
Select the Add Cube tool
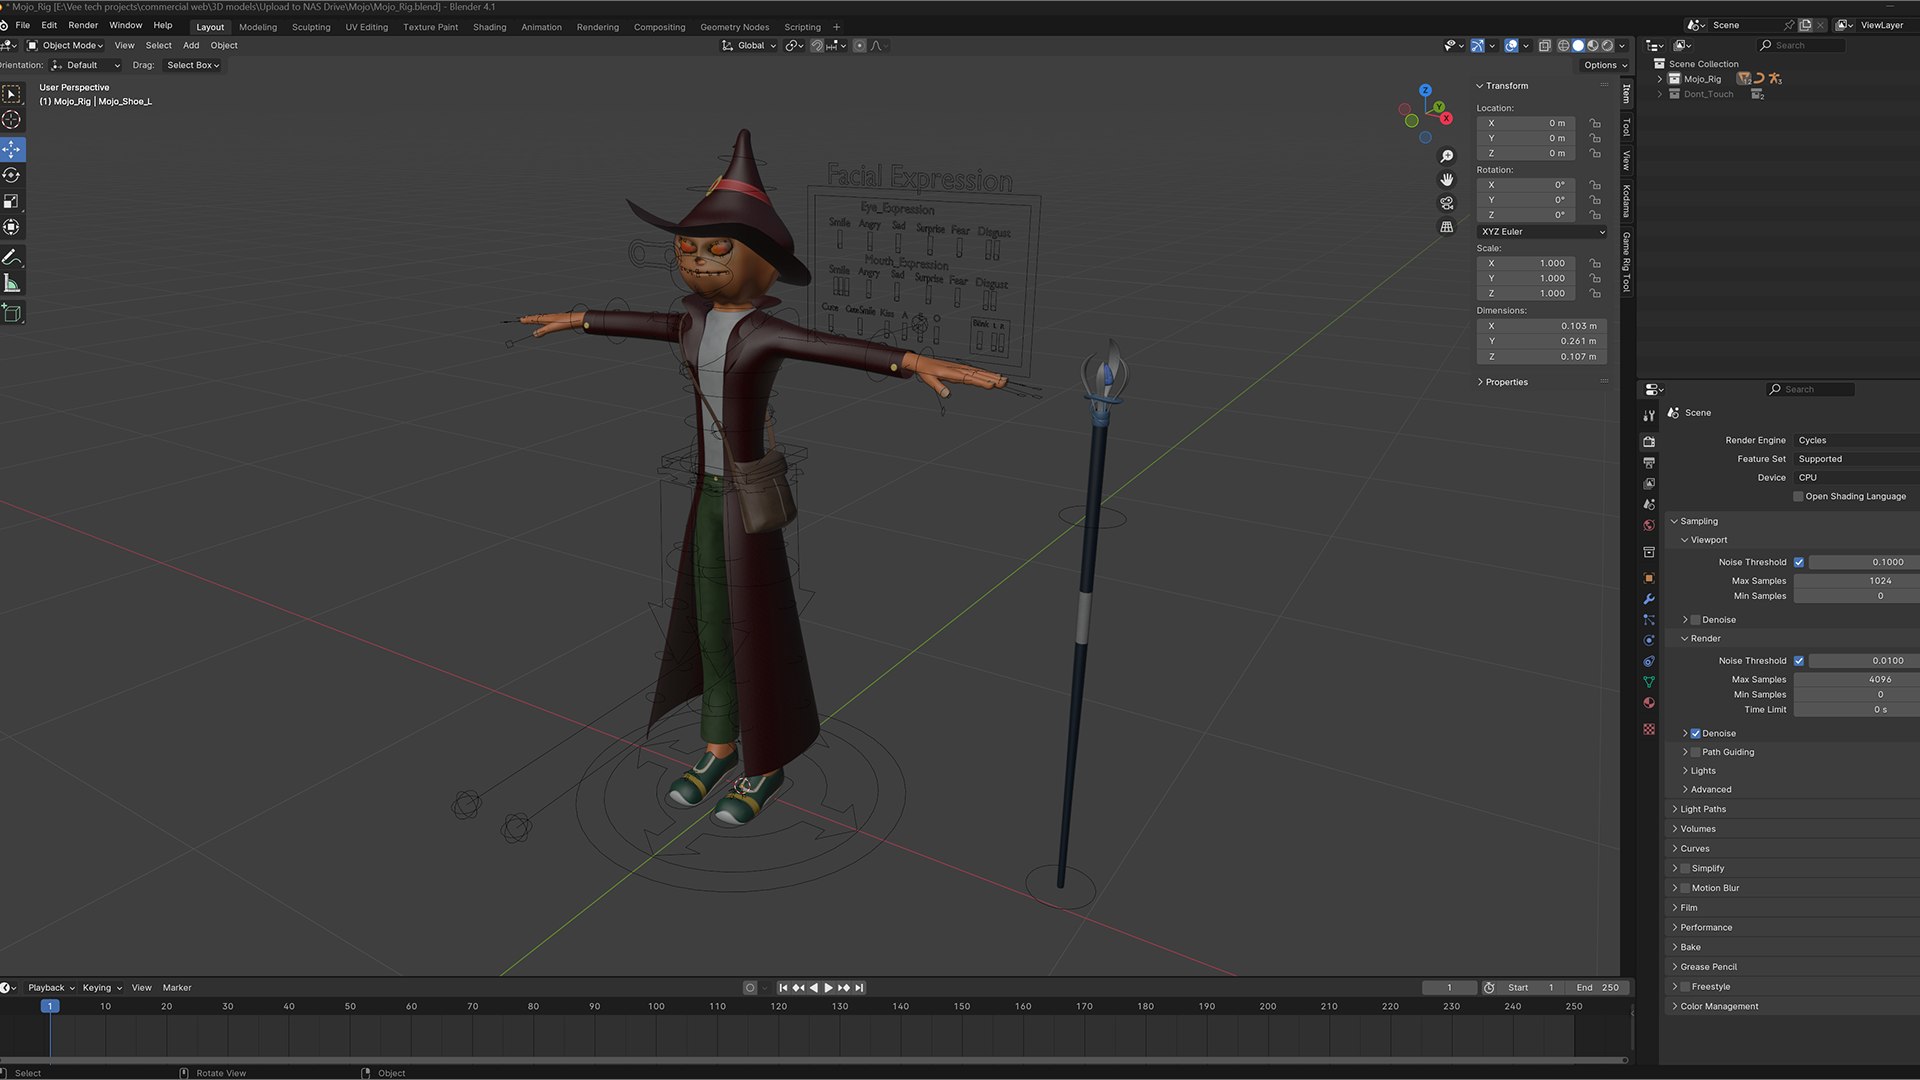[12, 314]
